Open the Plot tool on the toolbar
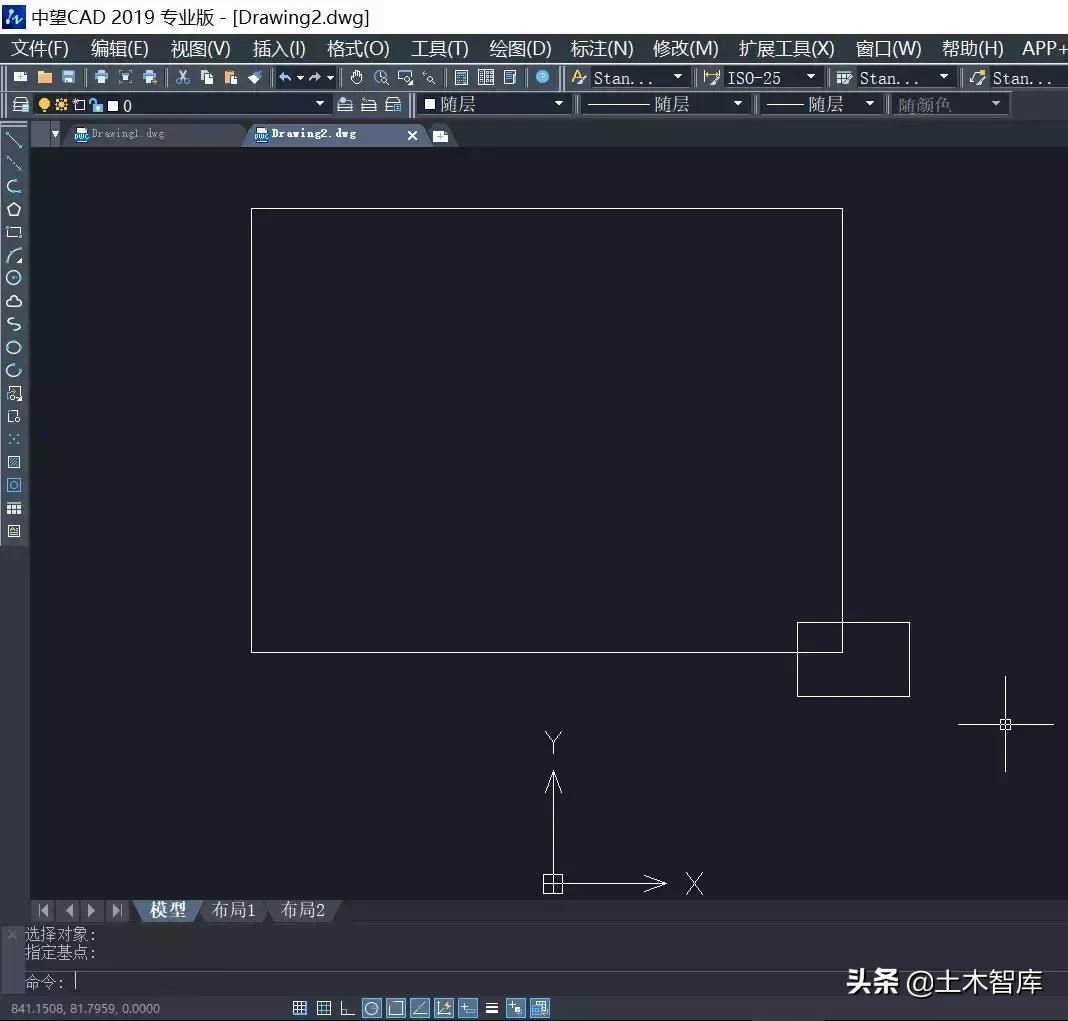1068x1021 pixels. click(100, 77)
